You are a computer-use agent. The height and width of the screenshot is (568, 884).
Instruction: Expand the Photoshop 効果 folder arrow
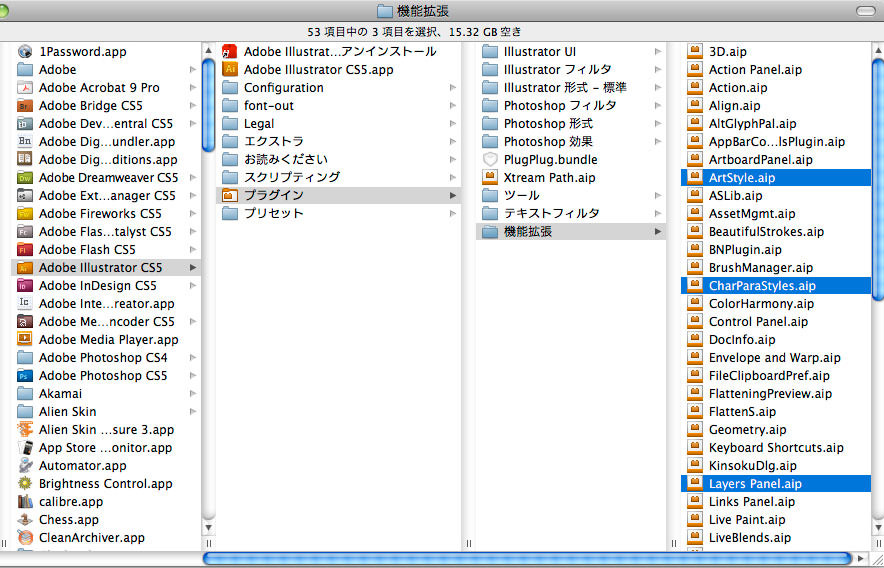point(657,142)
